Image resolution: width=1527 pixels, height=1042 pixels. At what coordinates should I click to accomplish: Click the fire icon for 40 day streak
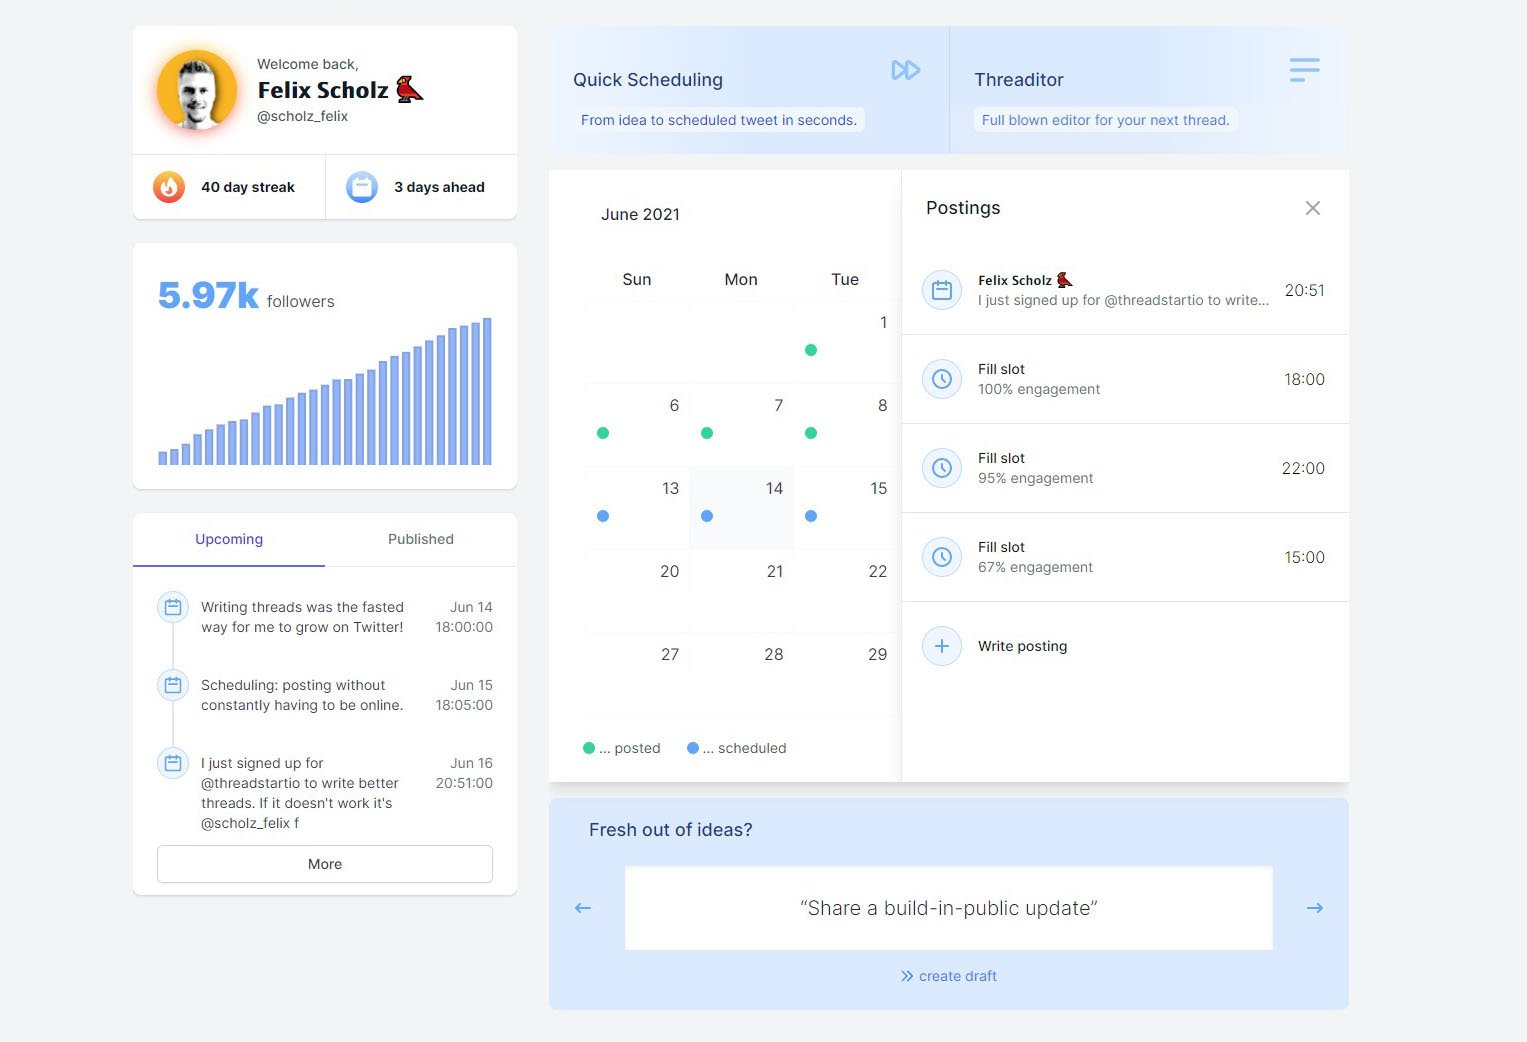click(x=168, y=187)
